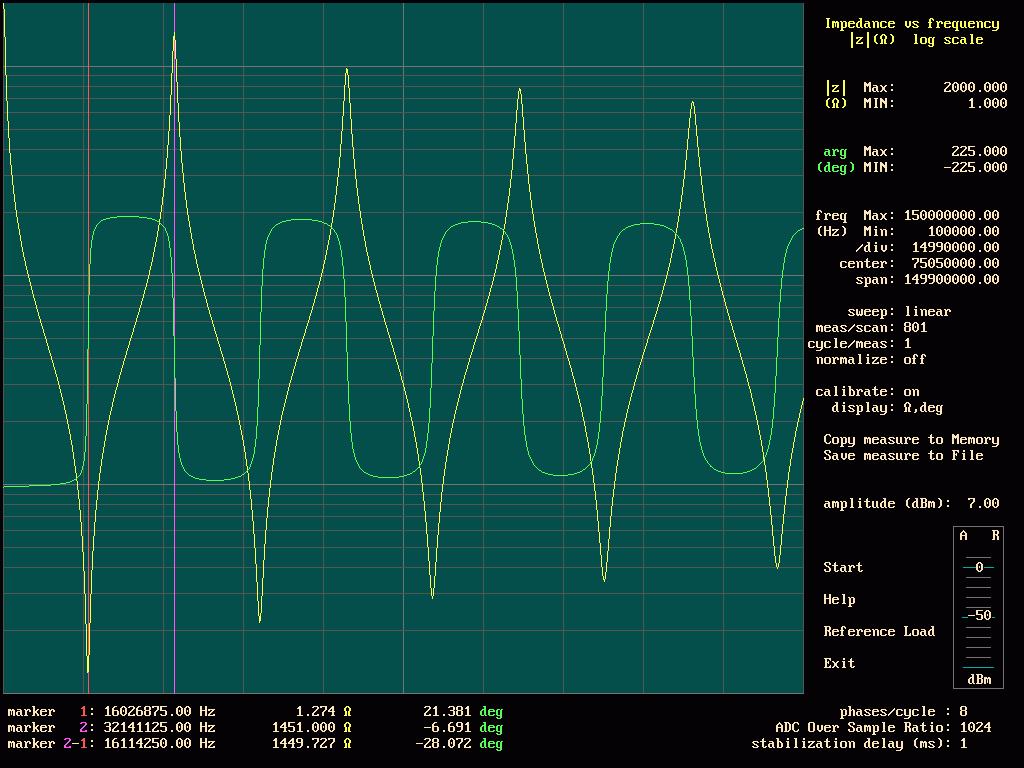This screenshot has width=1024, height=768.
Task: Select Copy measure to Memory
Action: [911, 440]
